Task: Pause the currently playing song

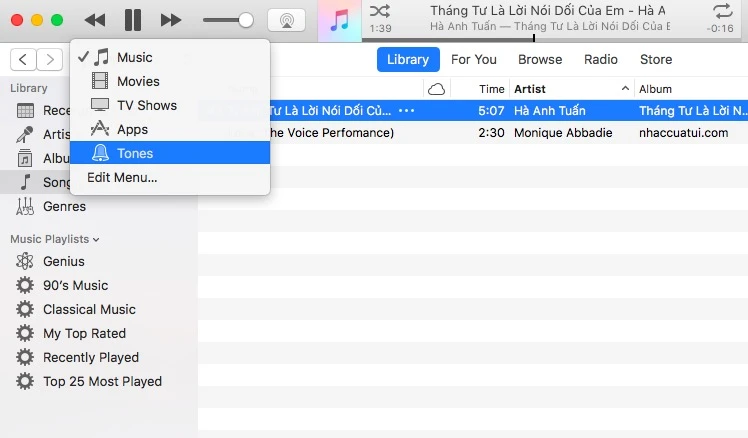Action: 133,20
